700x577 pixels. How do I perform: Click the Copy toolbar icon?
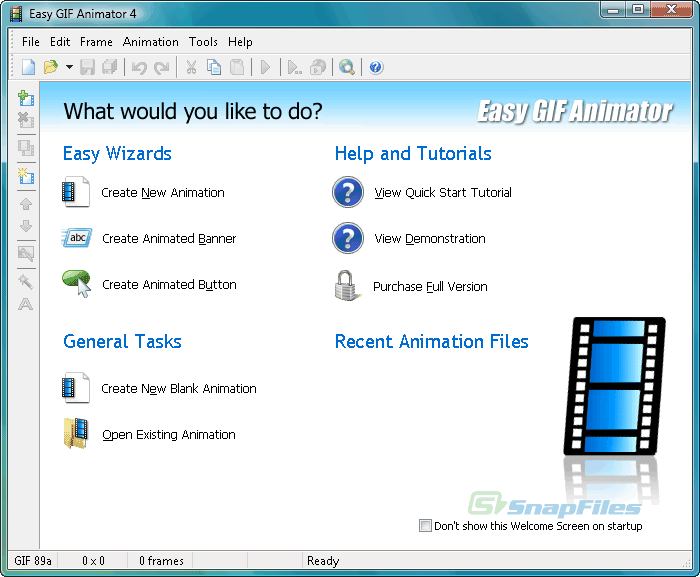click(214, 67)
